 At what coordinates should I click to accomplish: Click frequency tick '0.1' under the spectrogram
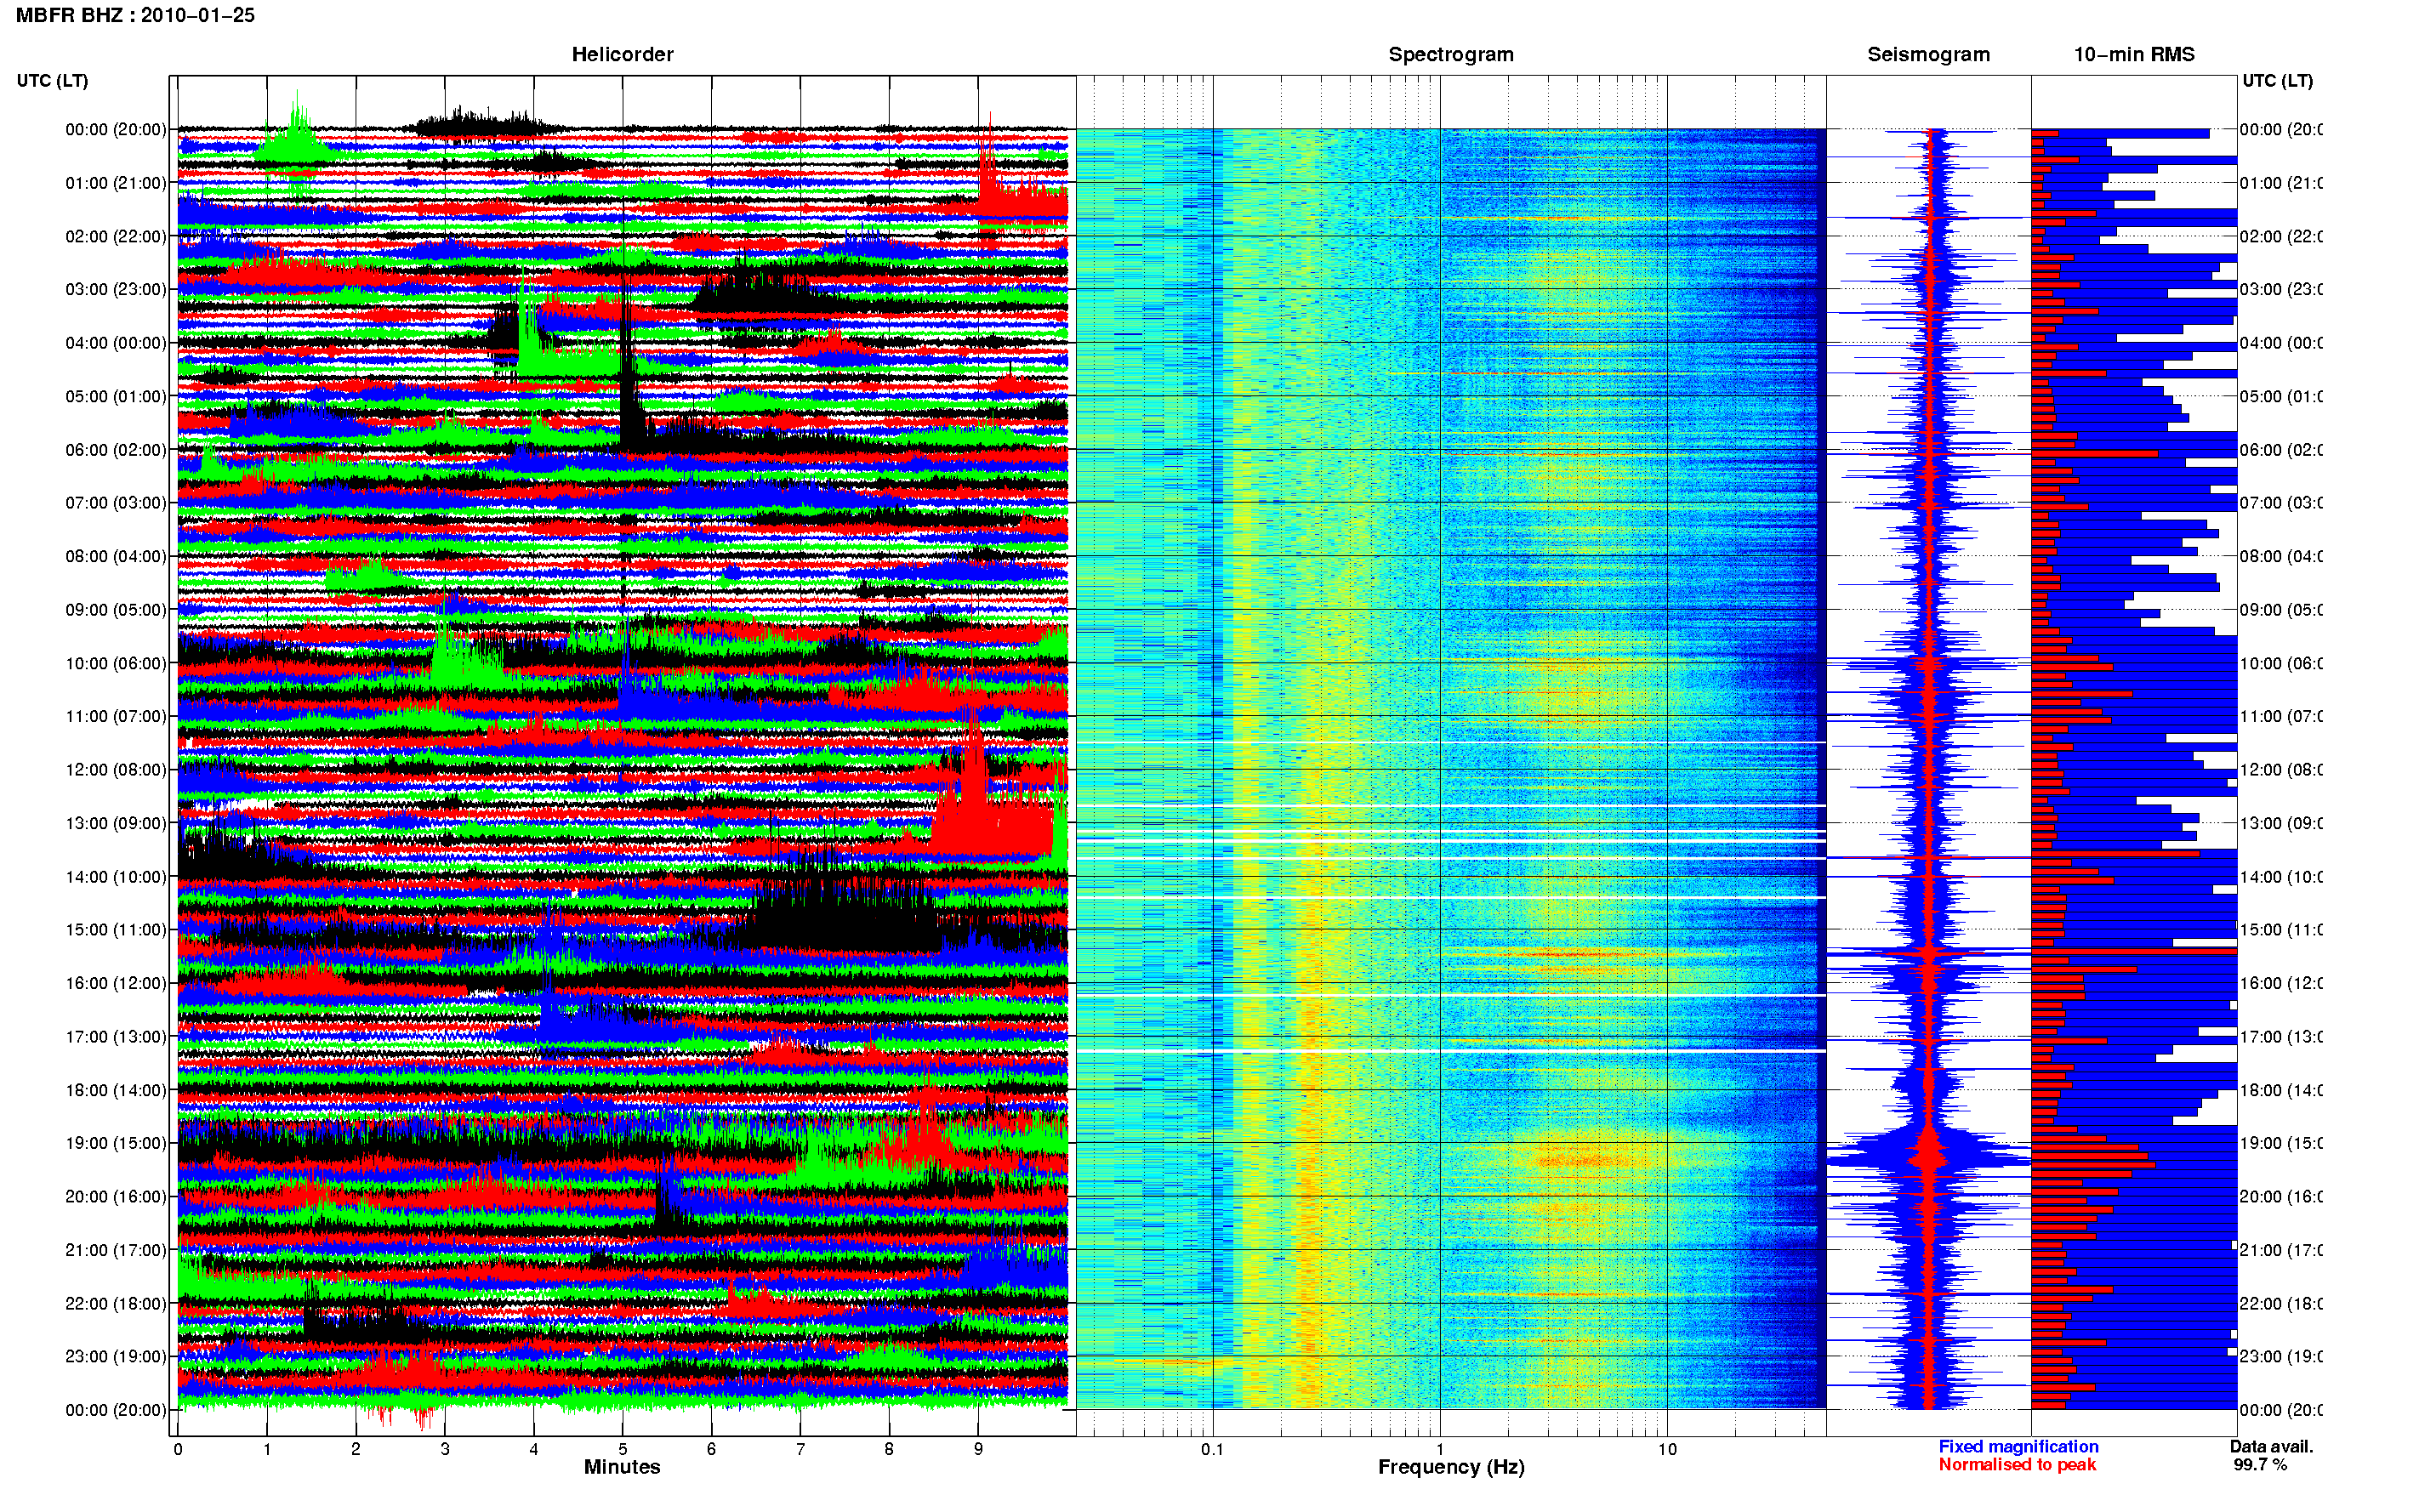point(1212,1449)
